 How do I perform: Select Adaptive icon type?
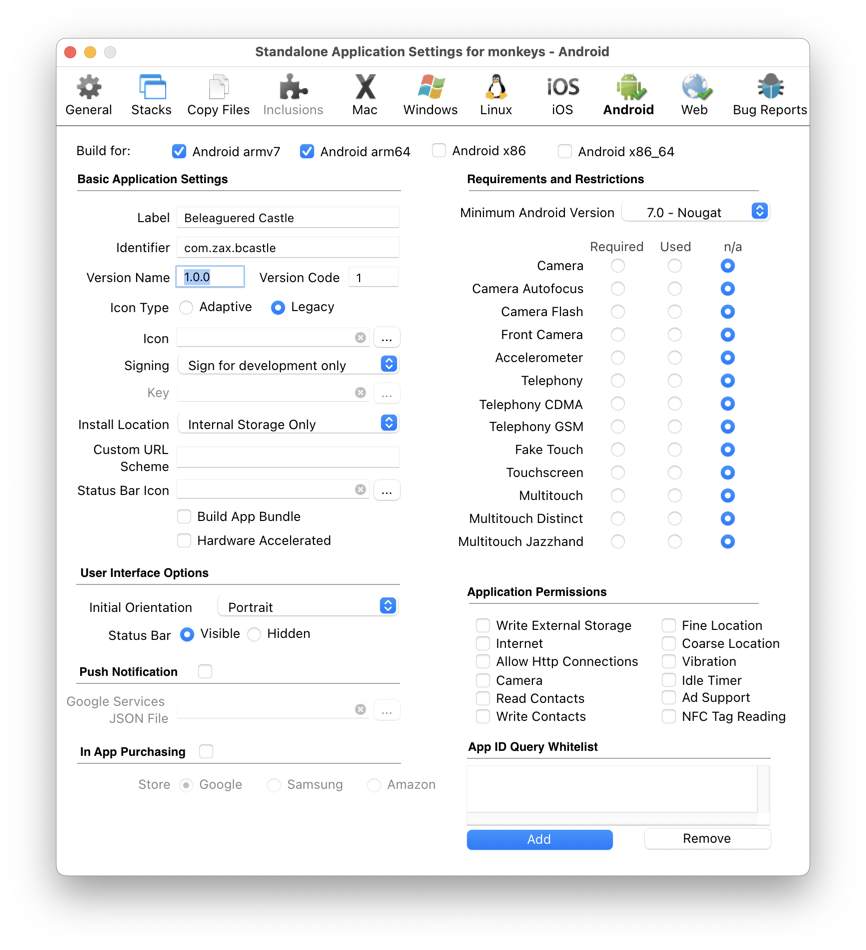[x=187, y=308]
